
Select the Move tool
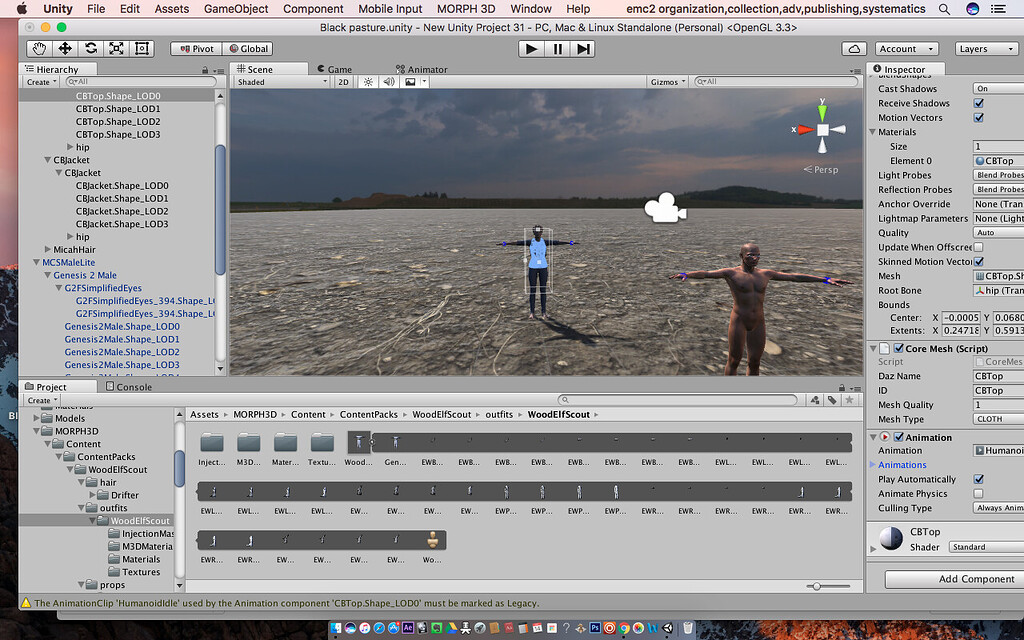[64, 48]
